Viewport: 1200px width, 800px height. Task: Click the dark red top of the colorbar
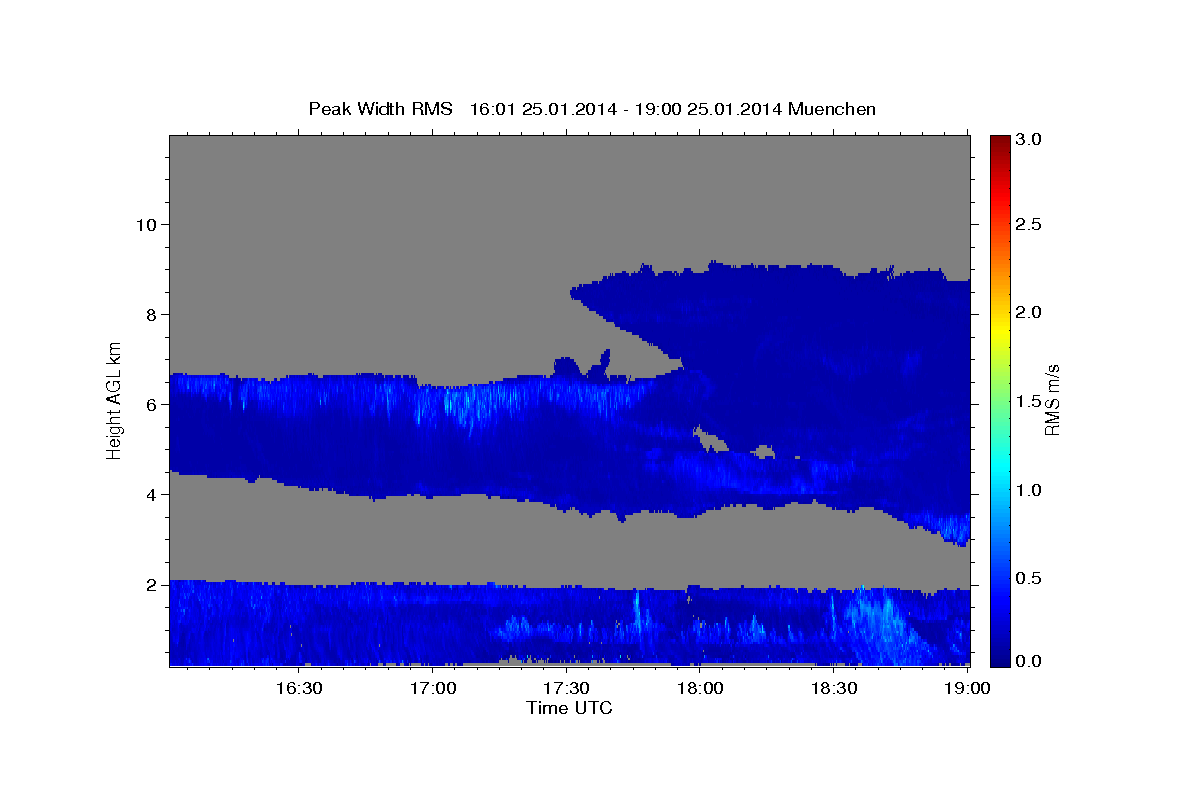coord(1000,142)
